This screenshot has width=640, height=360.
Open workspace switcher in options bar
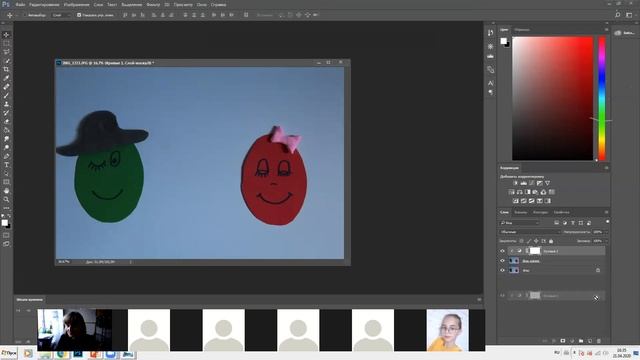tap(629, 15)
